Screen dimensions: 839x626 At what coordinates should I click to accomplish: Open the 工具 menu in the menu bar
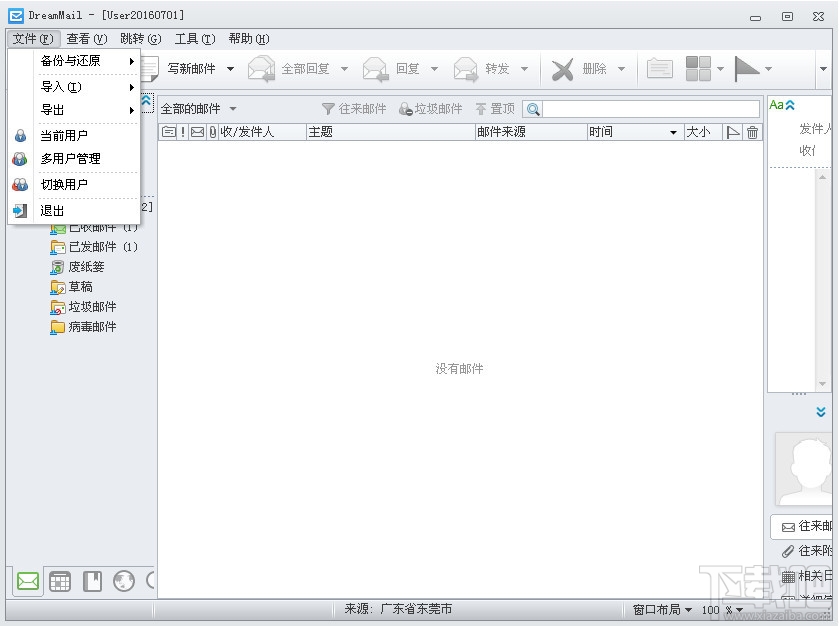194,39
